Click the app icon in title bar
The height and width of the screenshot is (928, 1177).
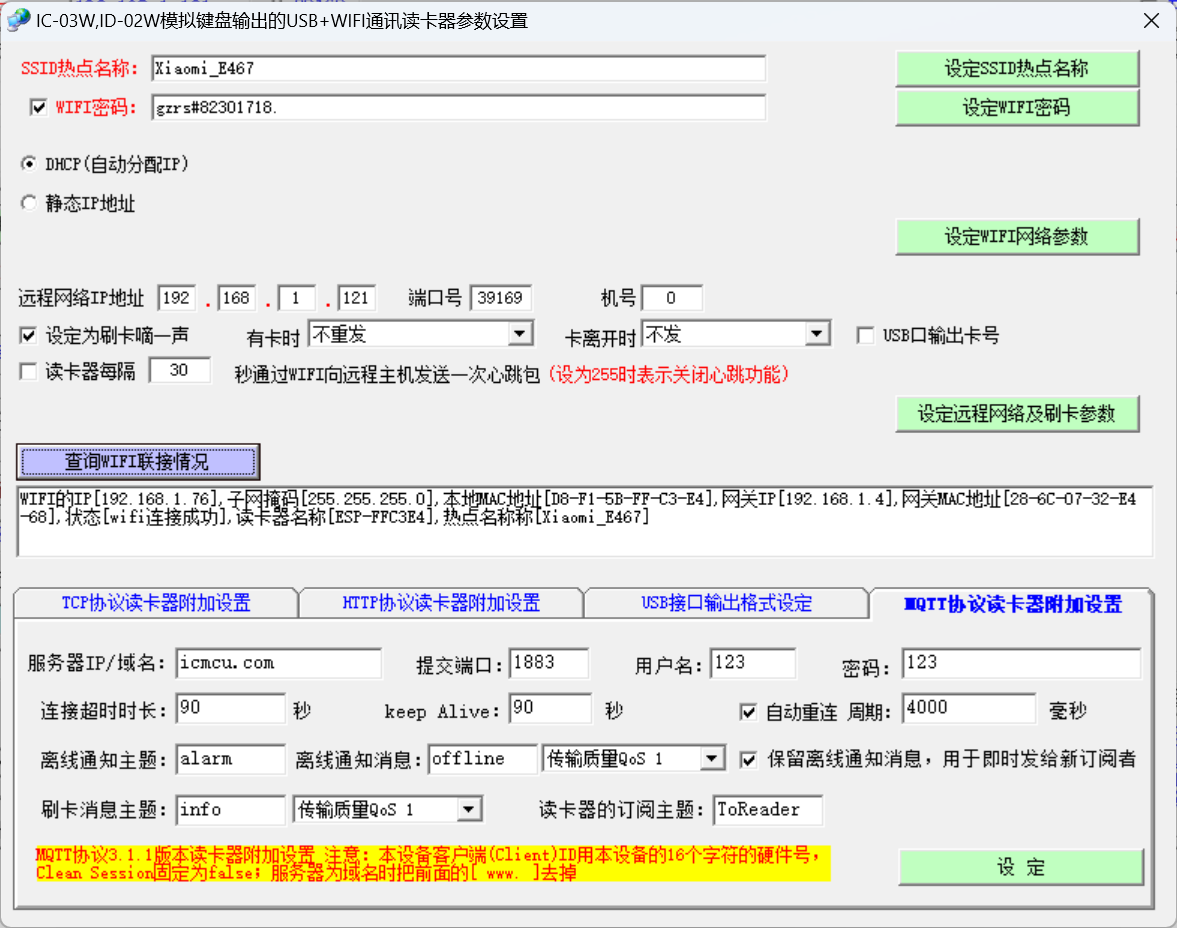tap(18, 20)
